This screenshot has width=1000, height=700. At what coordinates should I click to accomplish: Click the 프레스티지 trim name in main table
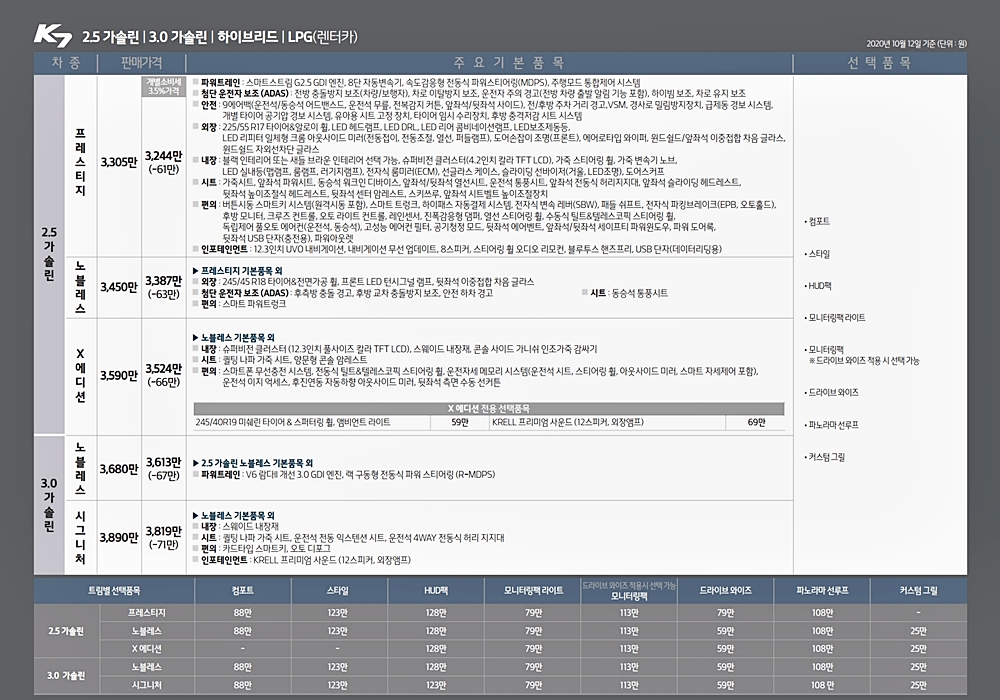pyautogui.click(x=80, y=162)
